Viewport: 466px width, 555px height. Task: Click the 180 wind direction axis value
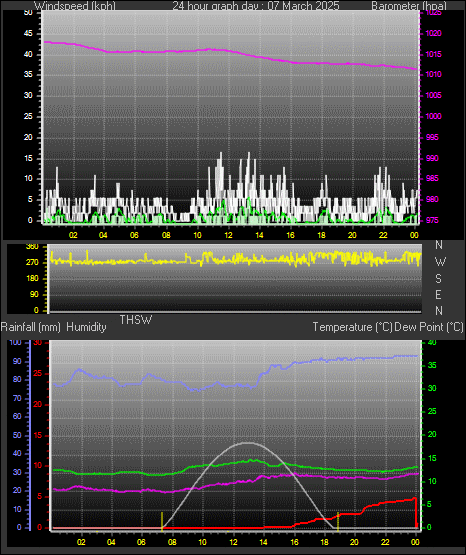[x=32, y=279]
